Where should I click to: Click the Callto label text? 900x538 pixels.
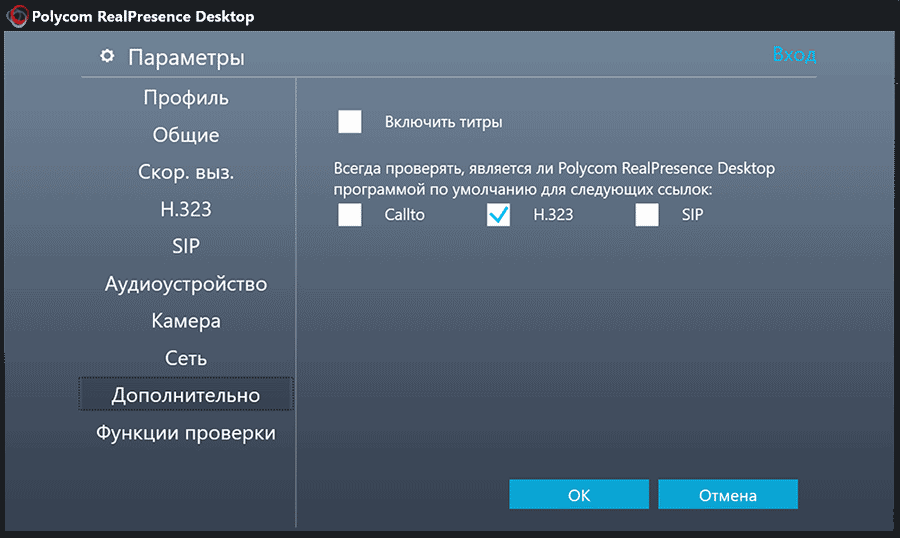click(405, 215)
